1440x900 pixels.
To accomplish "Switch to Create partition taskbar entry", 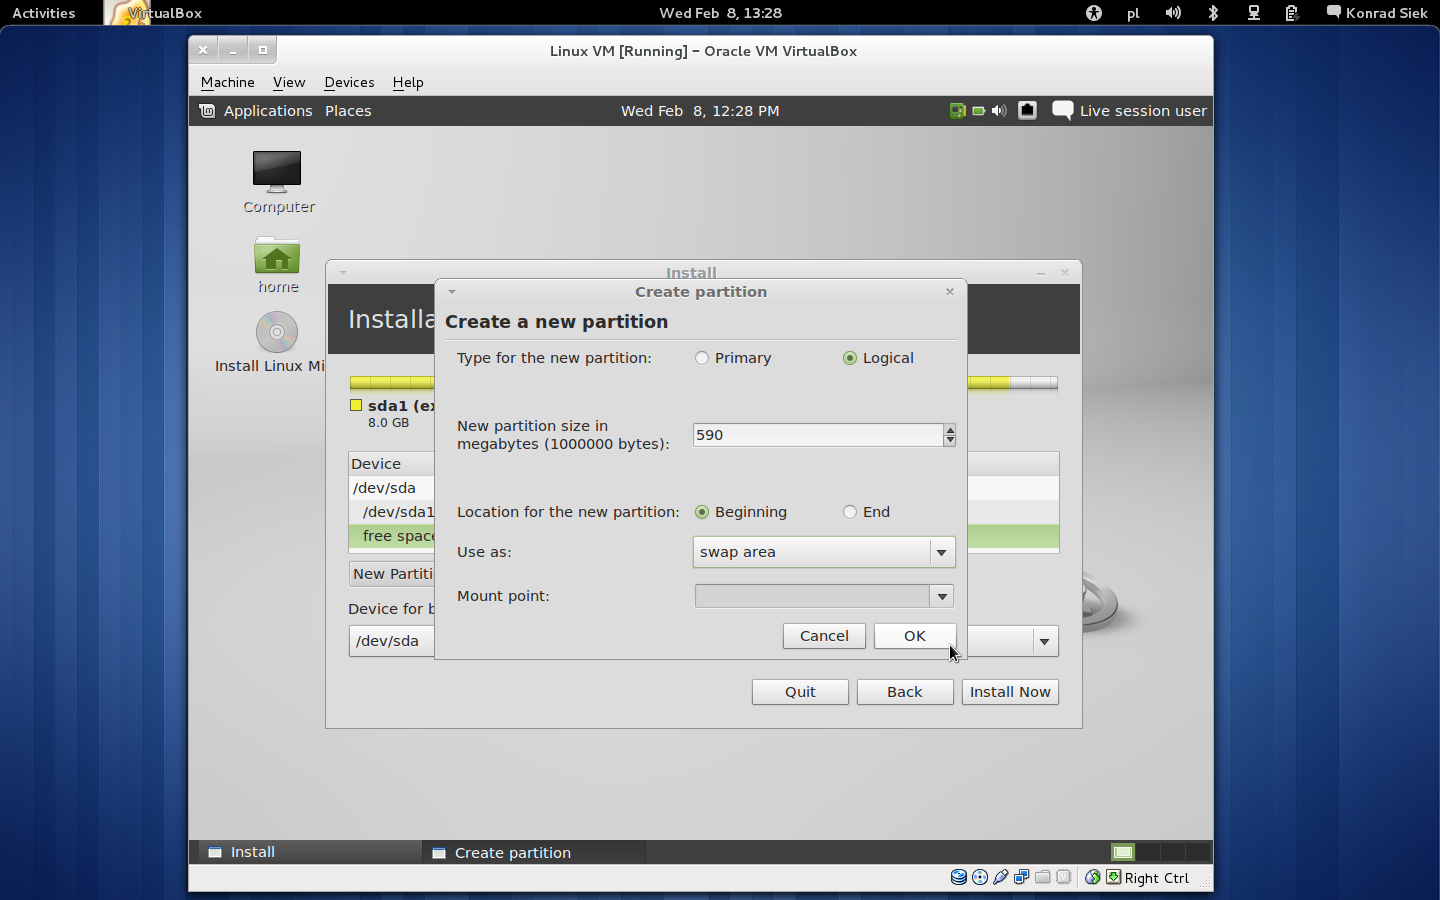I will click(533, 852).
